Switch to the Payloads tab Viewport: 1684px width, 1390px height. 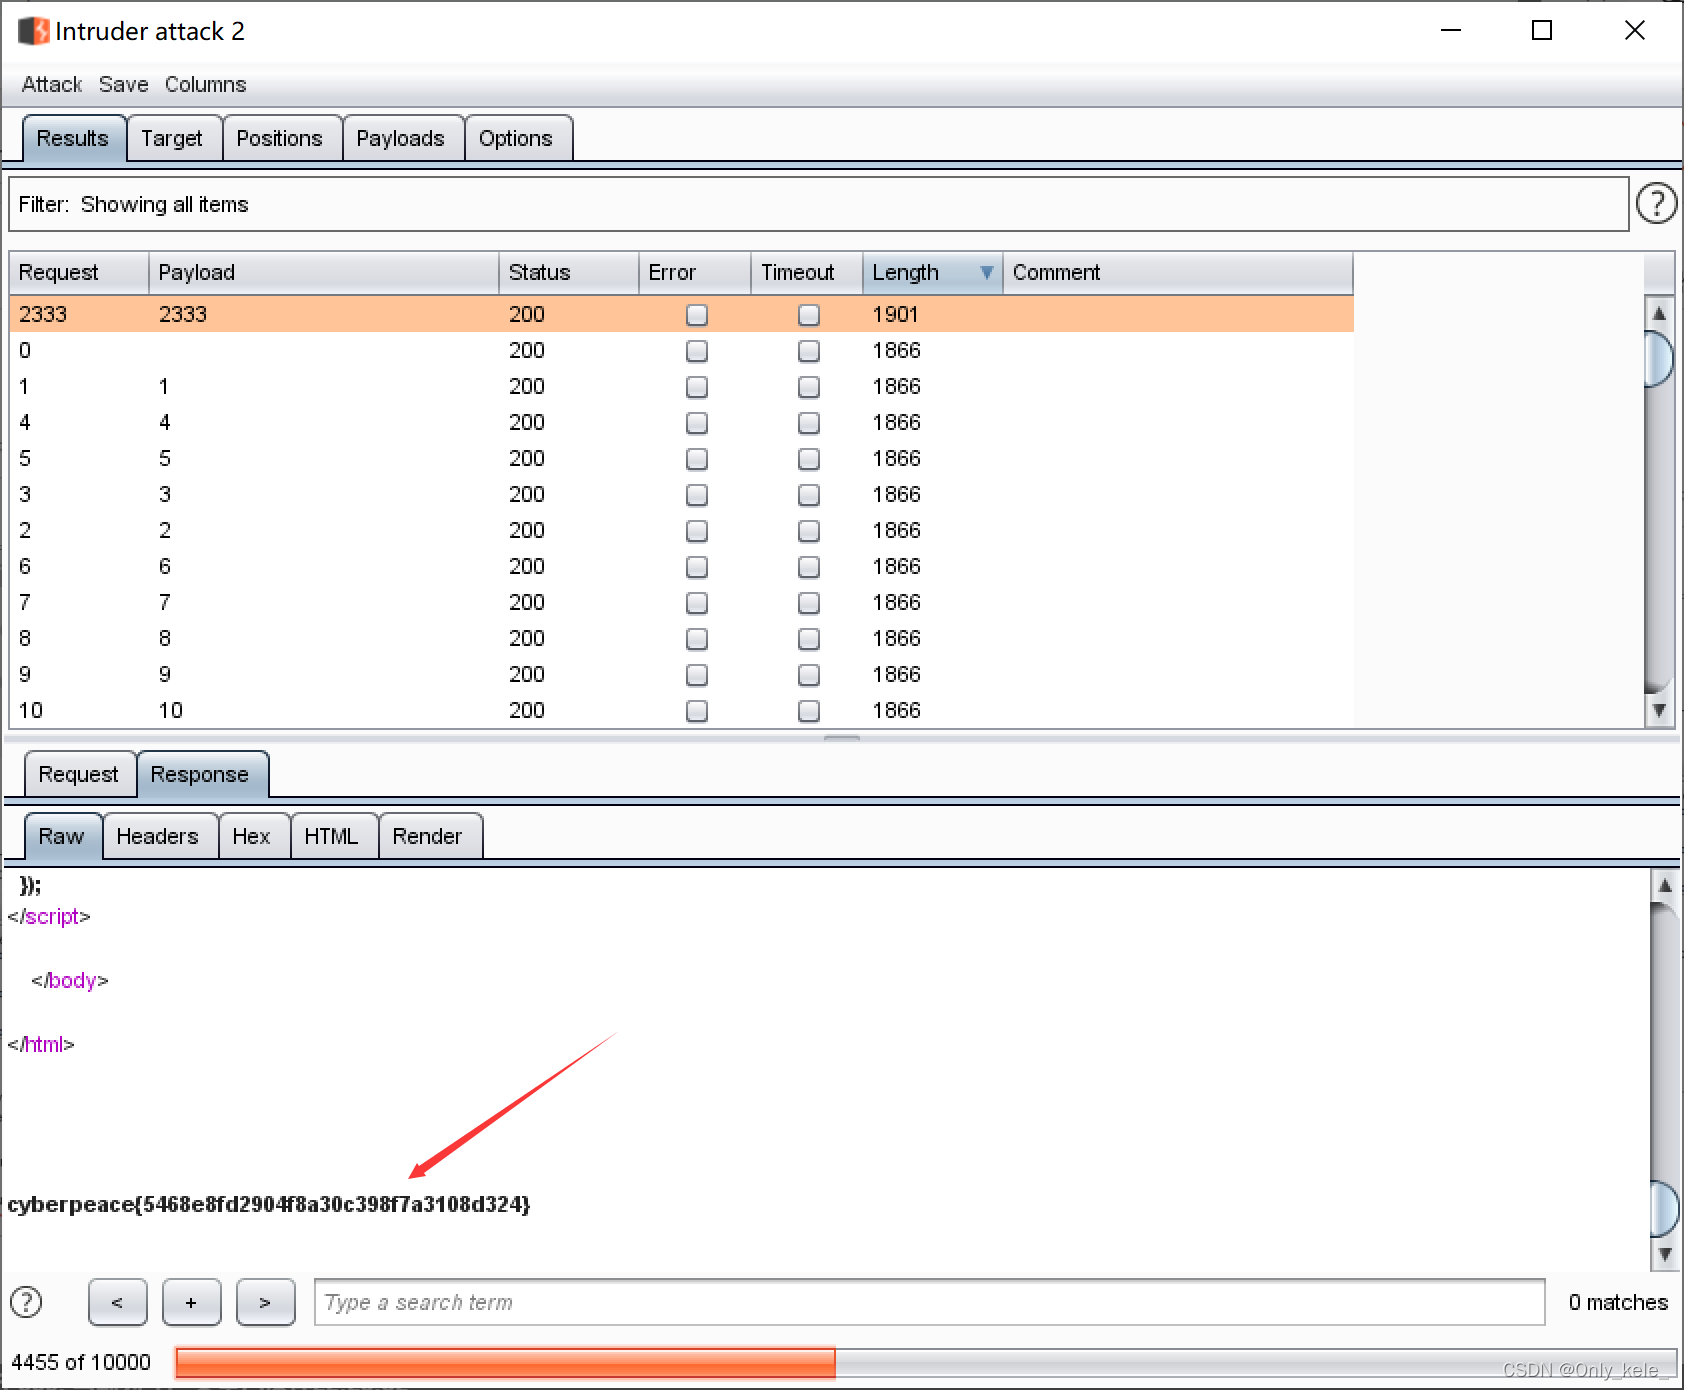click(x=401, y=138)
